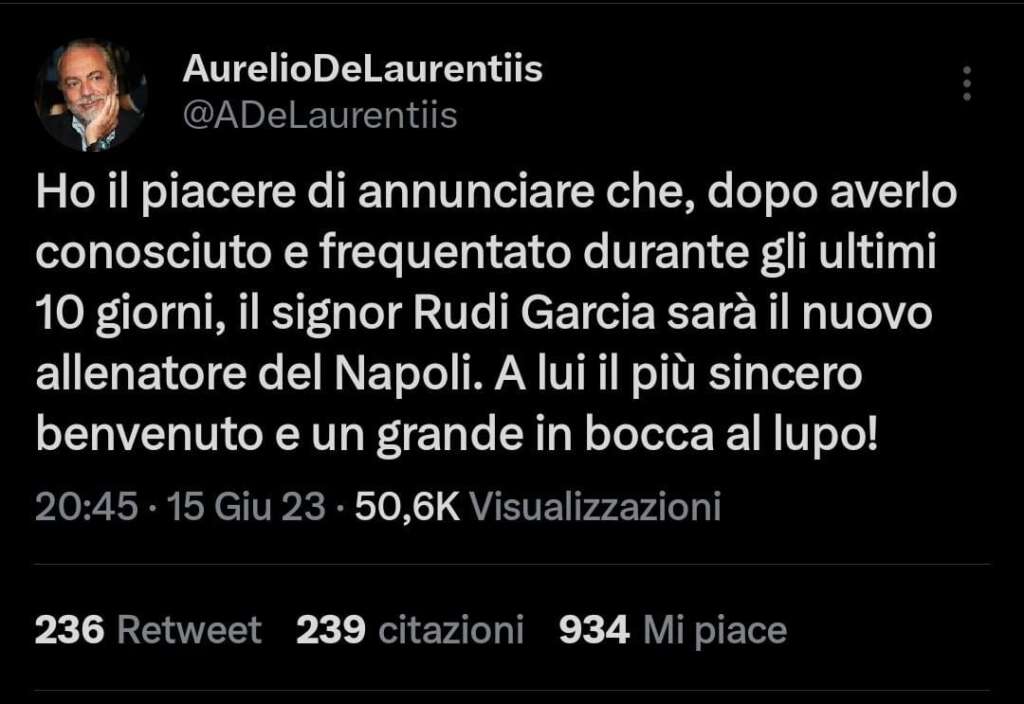See who gave 934 Mi piace
This screenshot has width=1024, height=704.
click(x=673, y=630)
